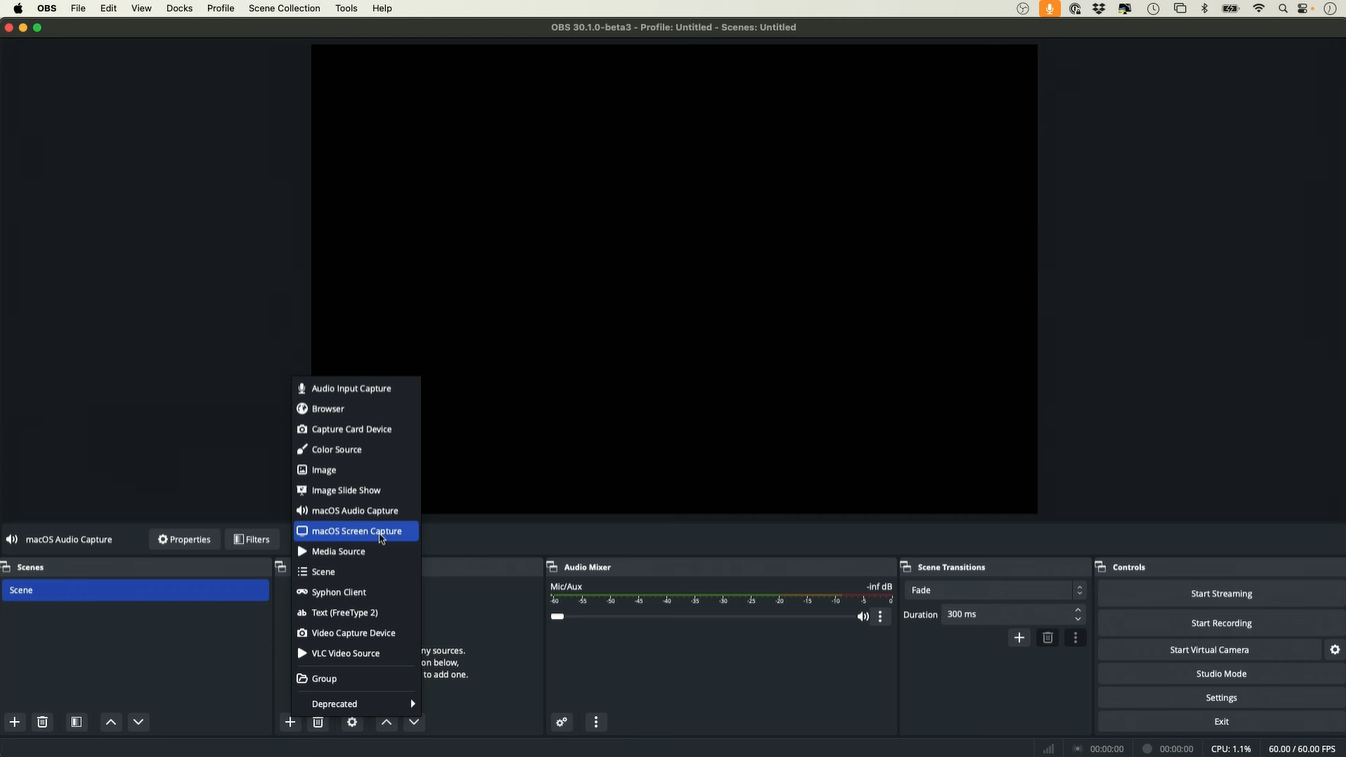Select Color Source entry

(x=356, y=450)
